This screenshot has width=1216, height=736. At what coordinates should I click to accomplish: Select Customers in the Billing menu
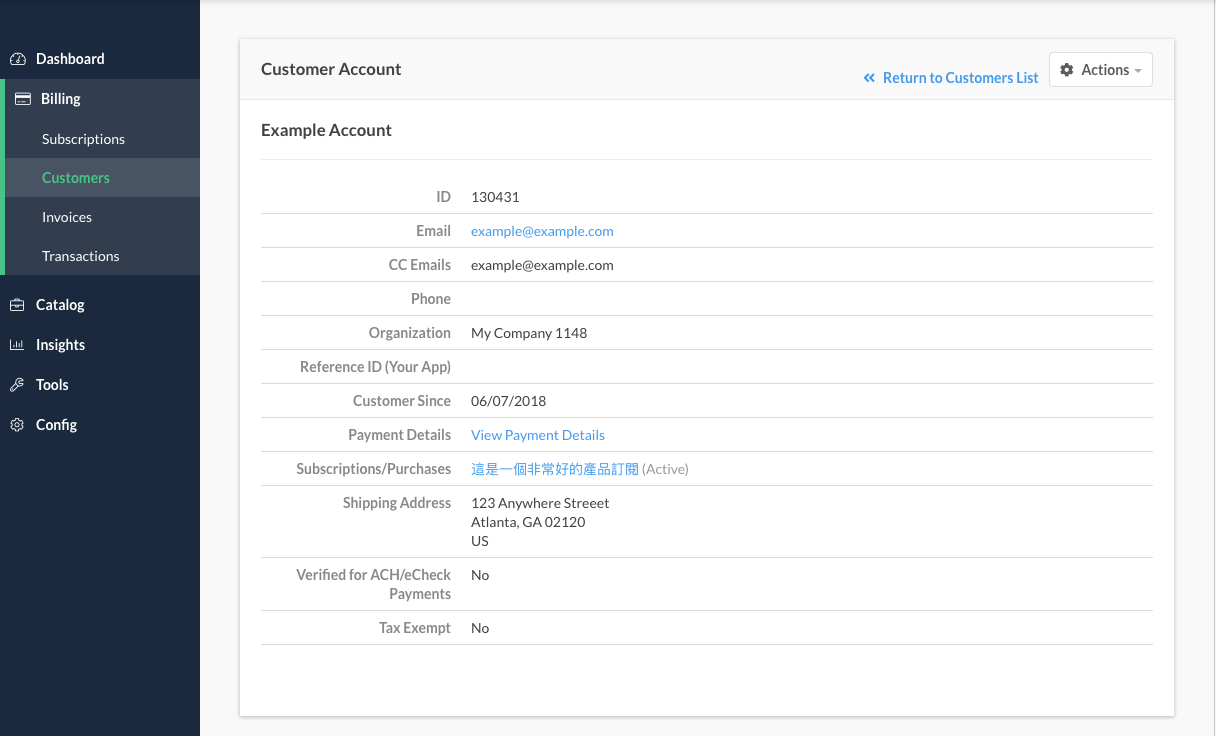point(76,178)
